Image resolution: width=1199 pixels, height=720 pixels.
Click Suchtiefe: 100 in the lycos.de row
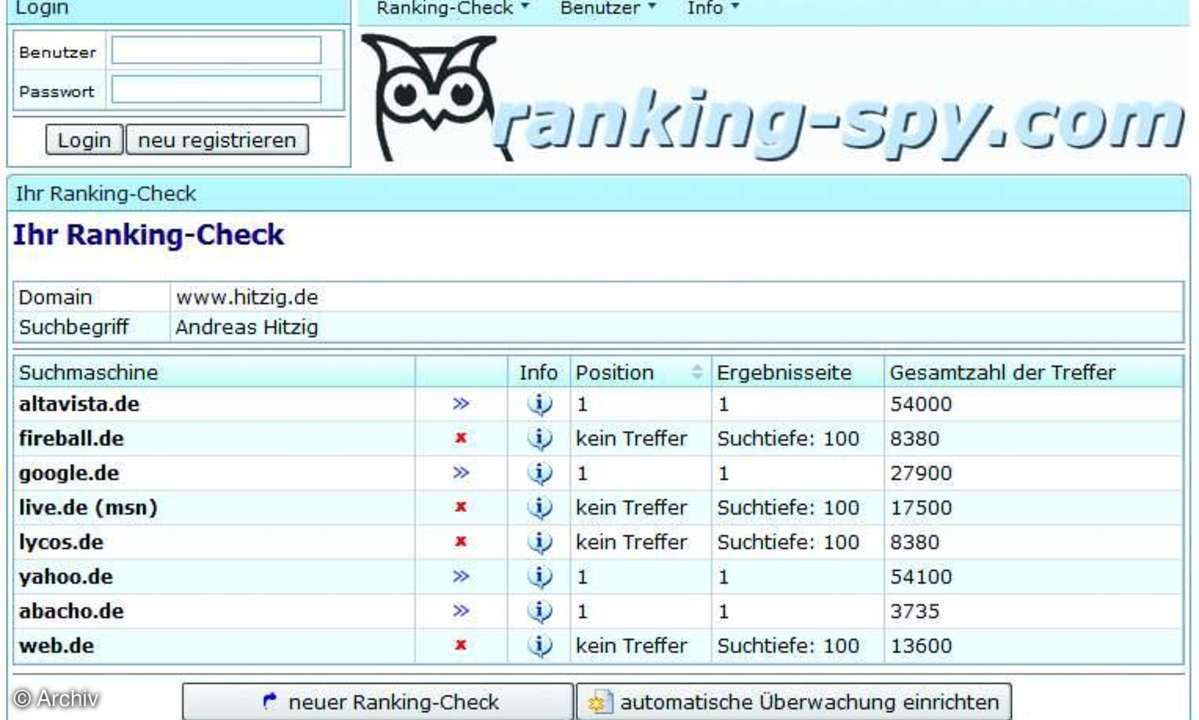(788, 541)
